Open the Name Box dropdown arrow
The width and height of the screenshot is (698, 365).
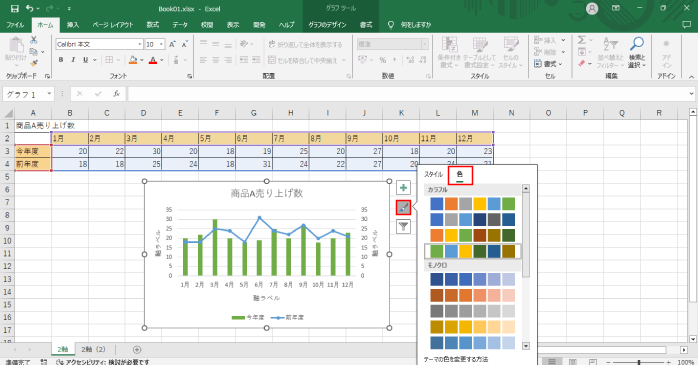click(x=49, y=94)
